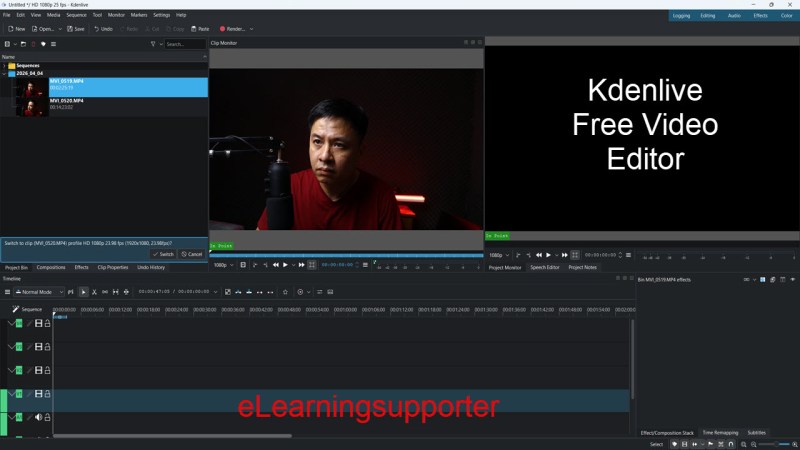This screenshot has width=800, height=450.
Task: Click the subtitle edit icon in timeline toolbar
Action: 330,292
